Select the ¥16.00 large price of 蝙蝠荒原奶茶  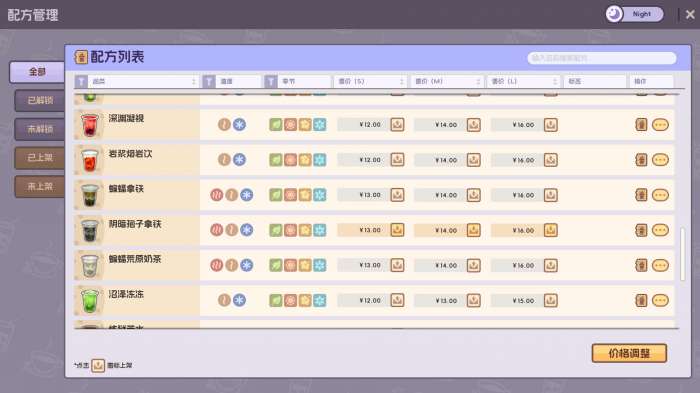coord(523,265)
